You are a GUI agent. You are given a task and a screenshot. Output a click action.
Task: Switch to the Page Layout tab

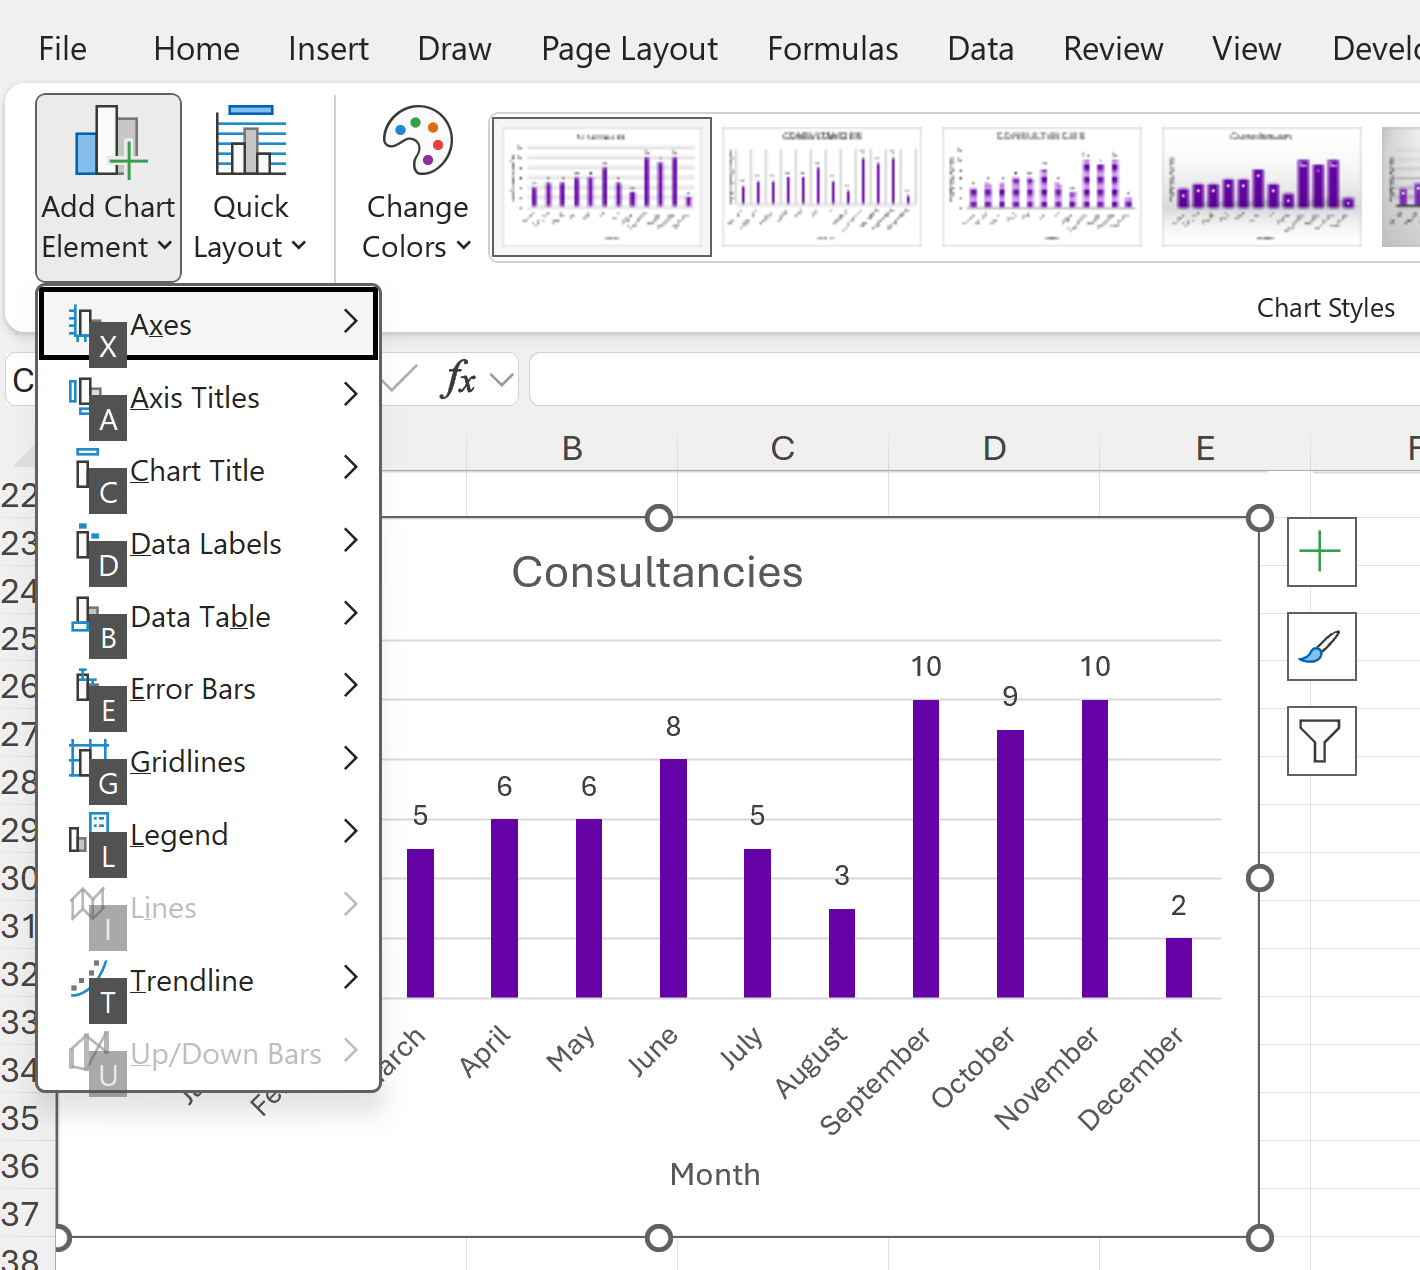tap(629, 49)
